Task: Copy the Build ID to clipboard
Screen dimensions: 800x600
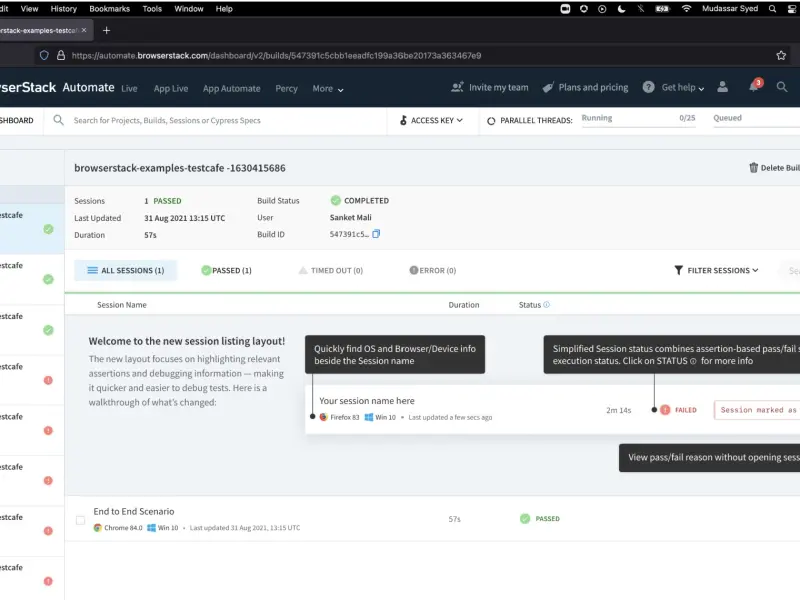Action: coord(376,234)
